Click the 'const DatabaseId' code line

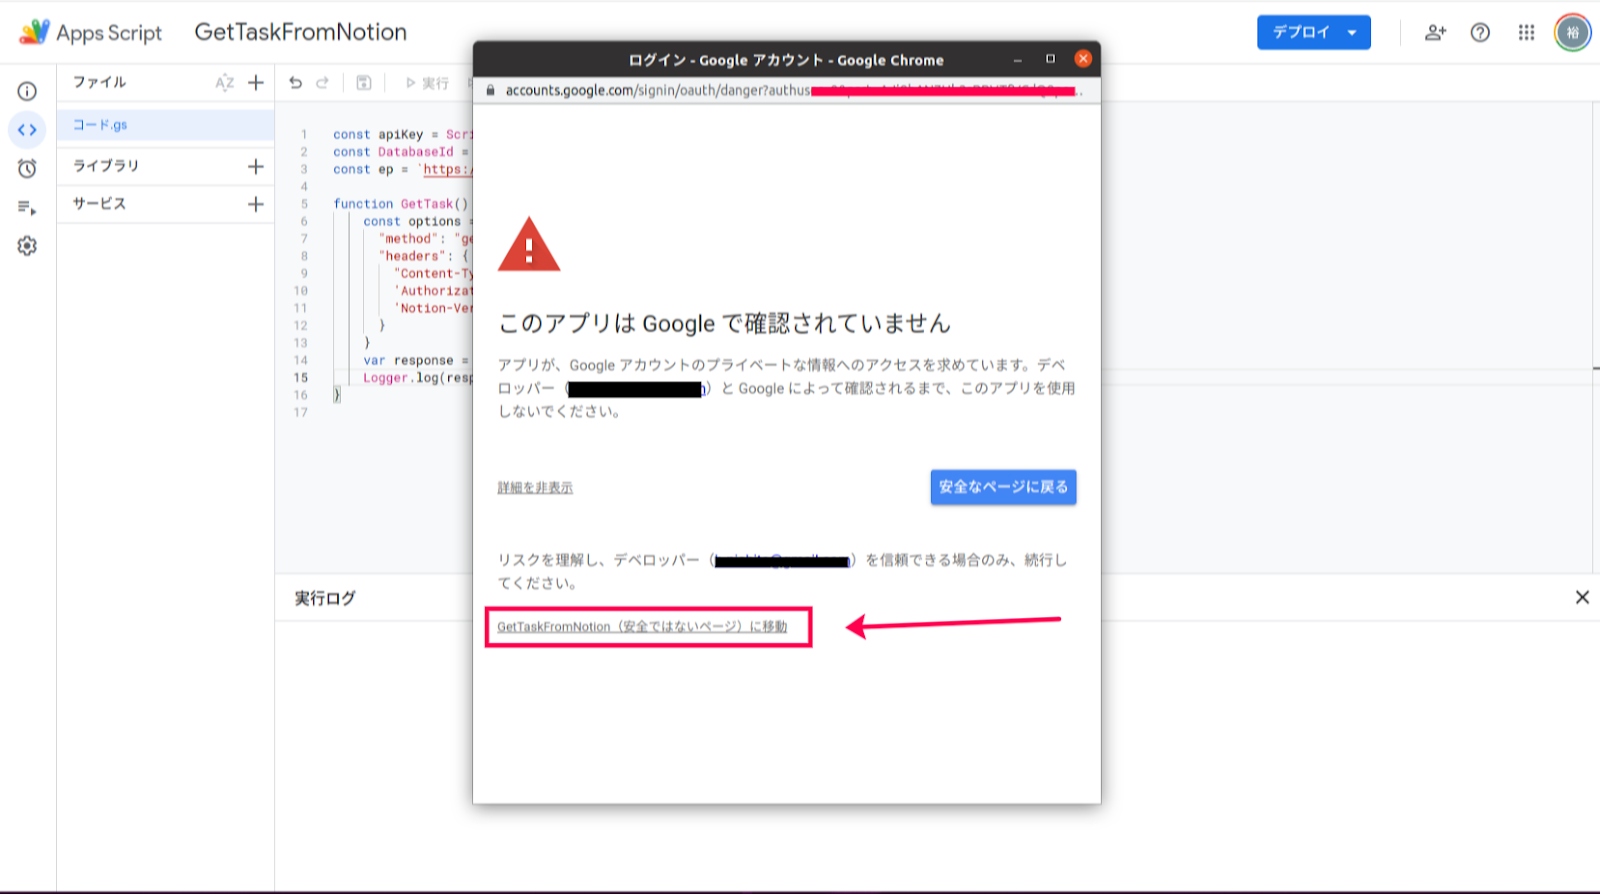point(401,152)
